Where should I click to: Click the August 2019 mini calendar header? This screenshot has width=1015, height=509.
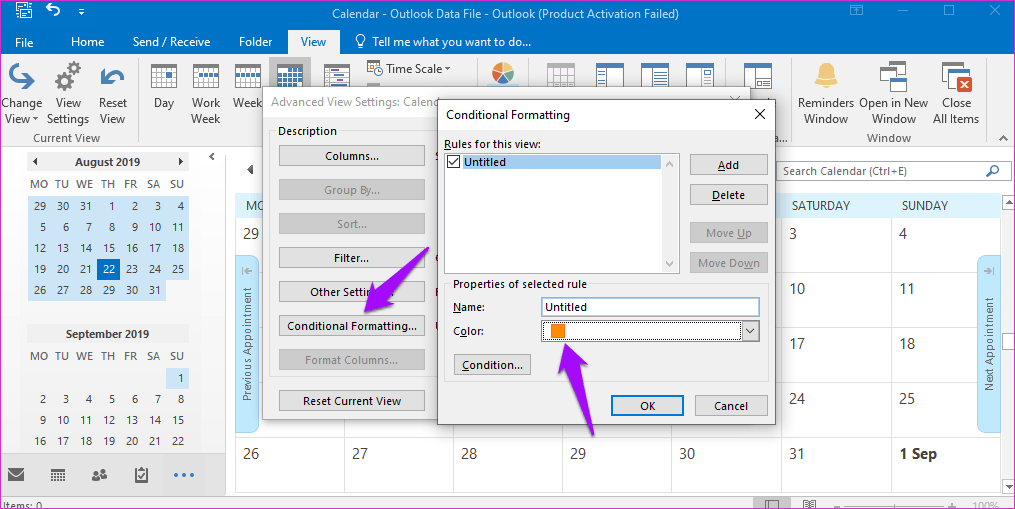[107, 162]
